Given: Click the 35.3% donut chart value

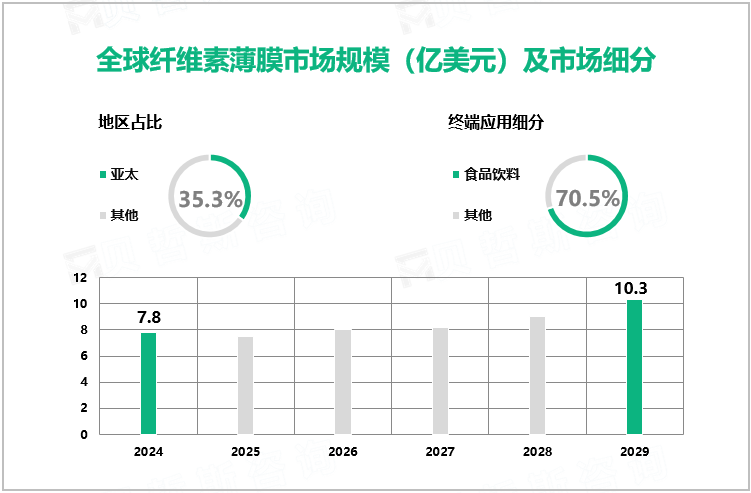Looking at the screenshot, I should pos(210,199).
